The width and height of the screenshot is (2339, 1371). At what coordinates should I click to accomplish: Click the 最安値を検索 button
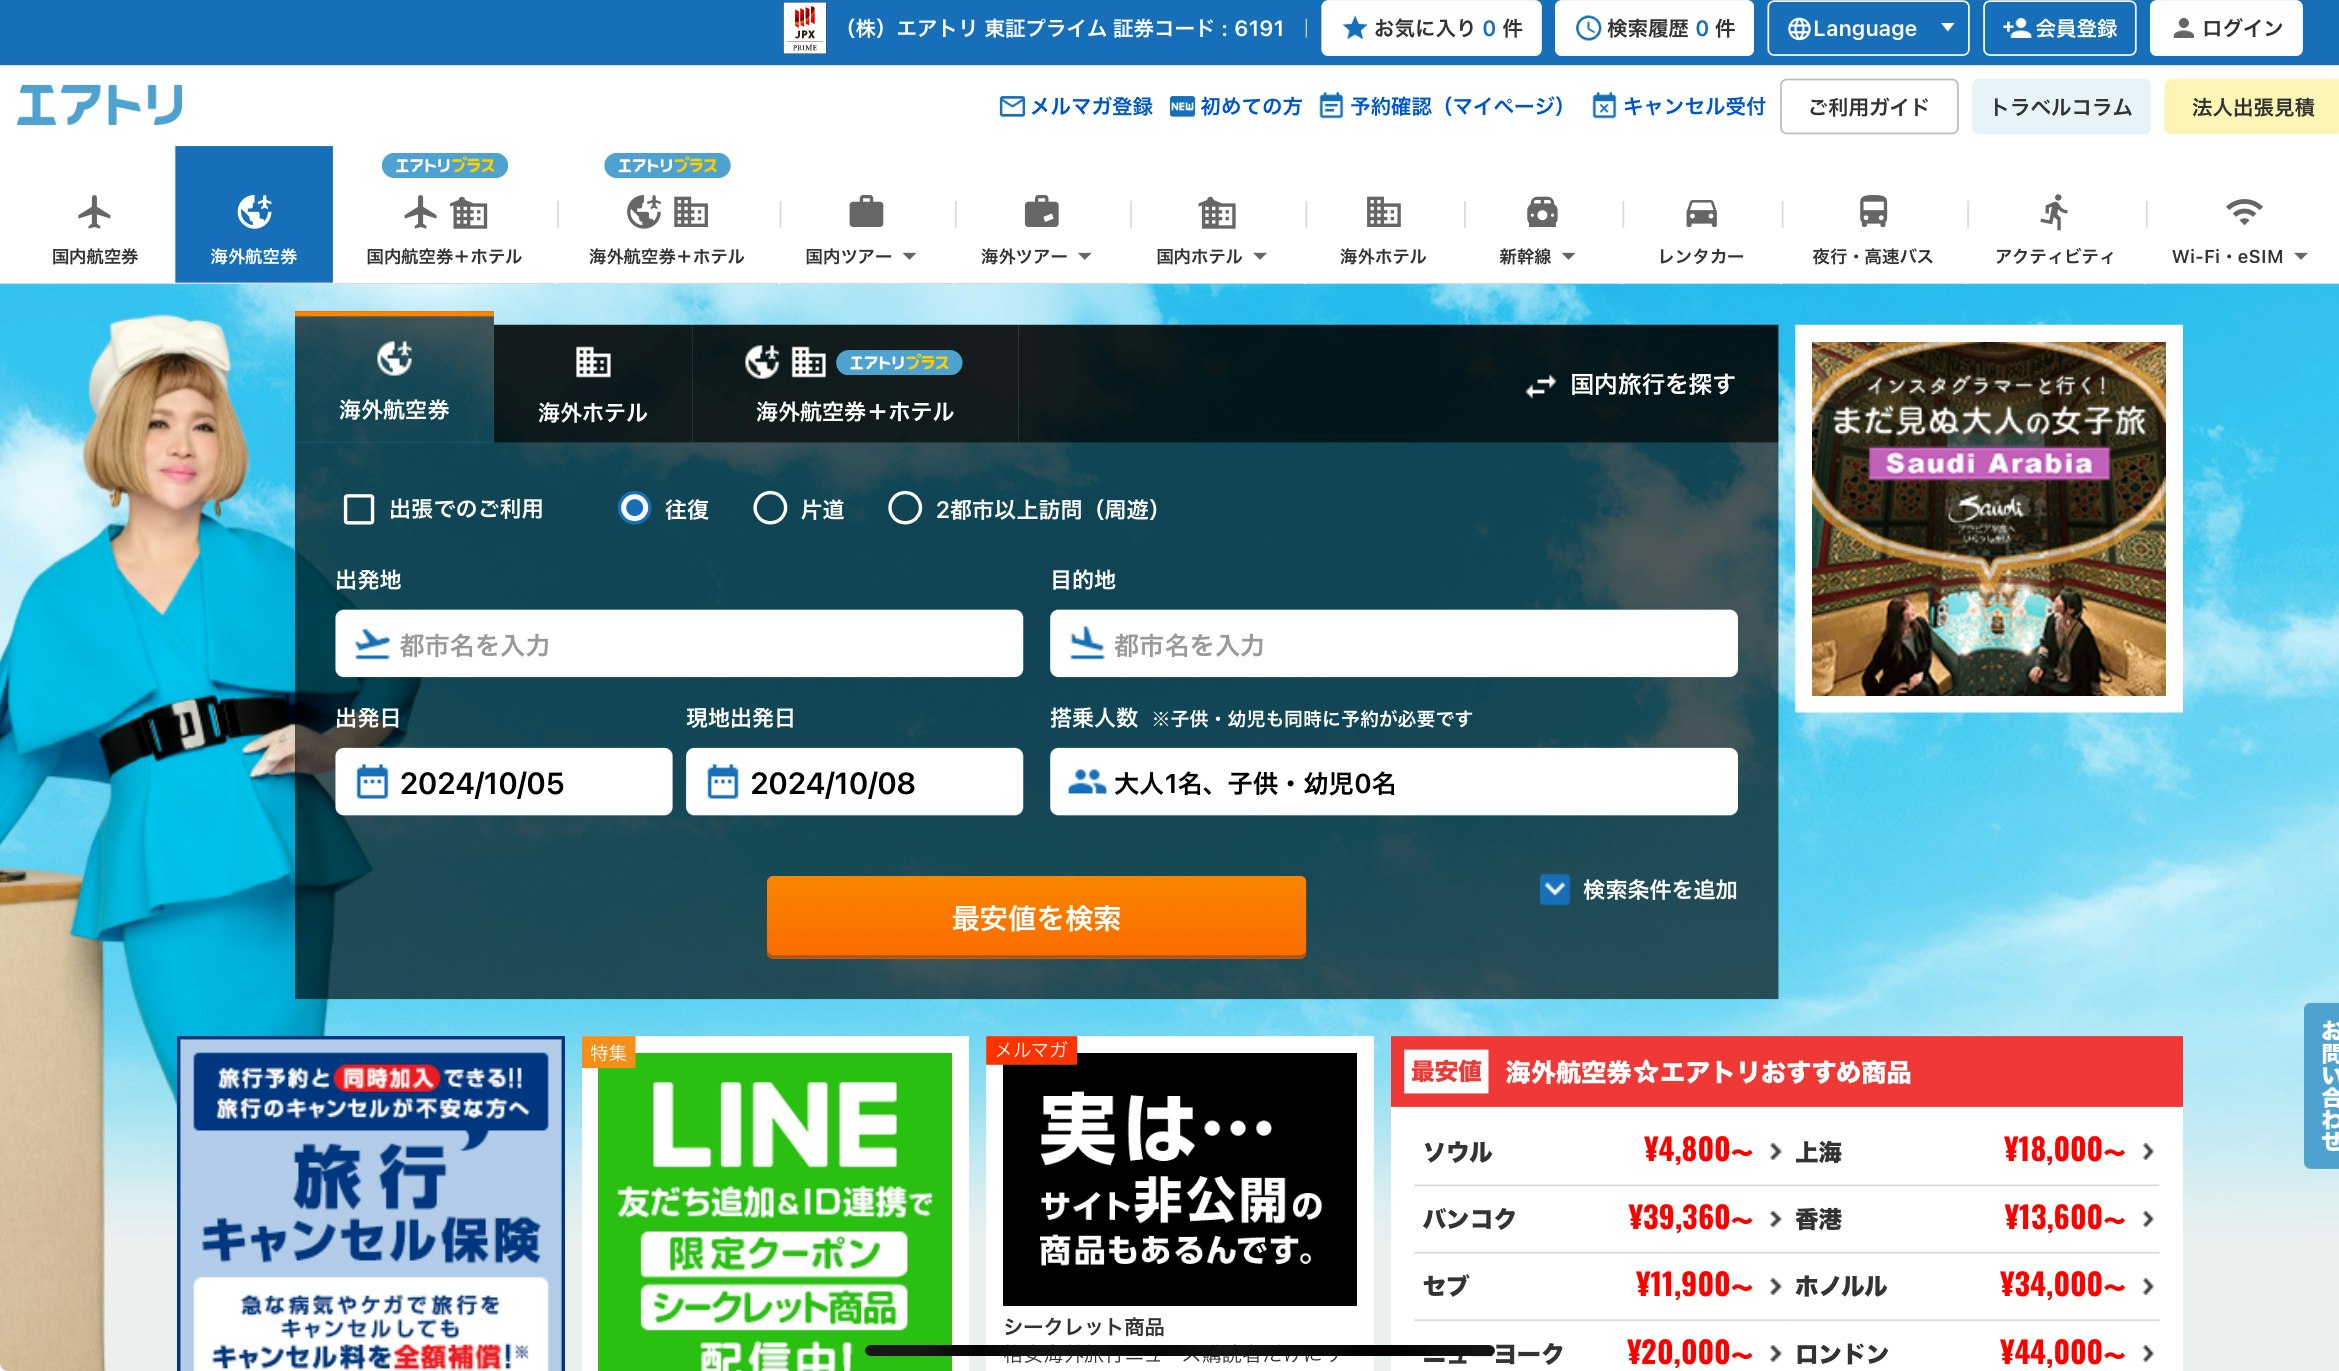coord(1036,917)
